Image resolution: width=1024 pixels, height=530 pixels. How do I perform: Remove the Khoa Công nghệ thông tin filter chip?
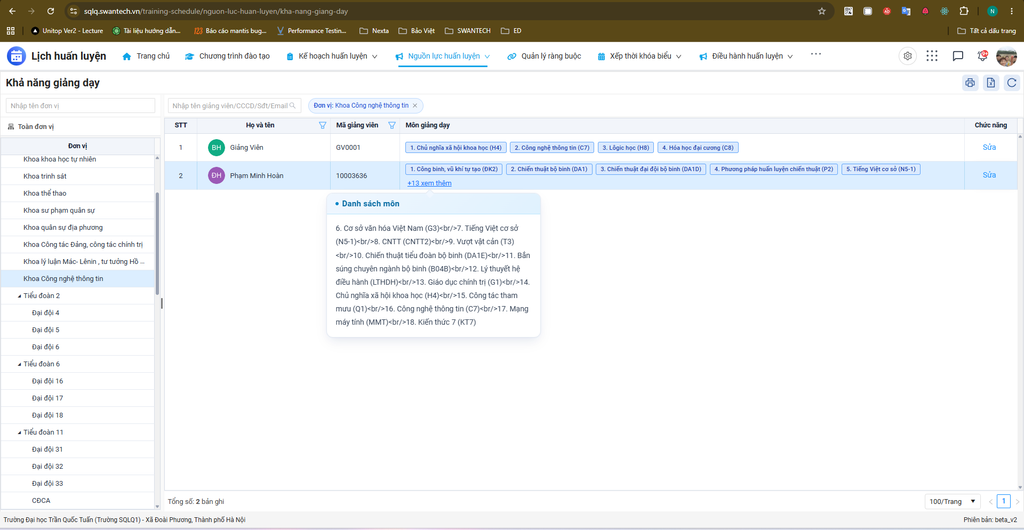tap(415, 106)
